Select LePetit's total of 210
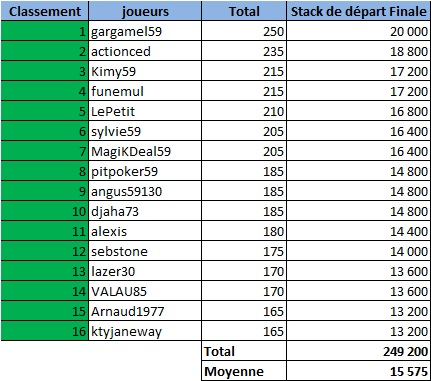431x381 pixels. click(x=244, y=111)
